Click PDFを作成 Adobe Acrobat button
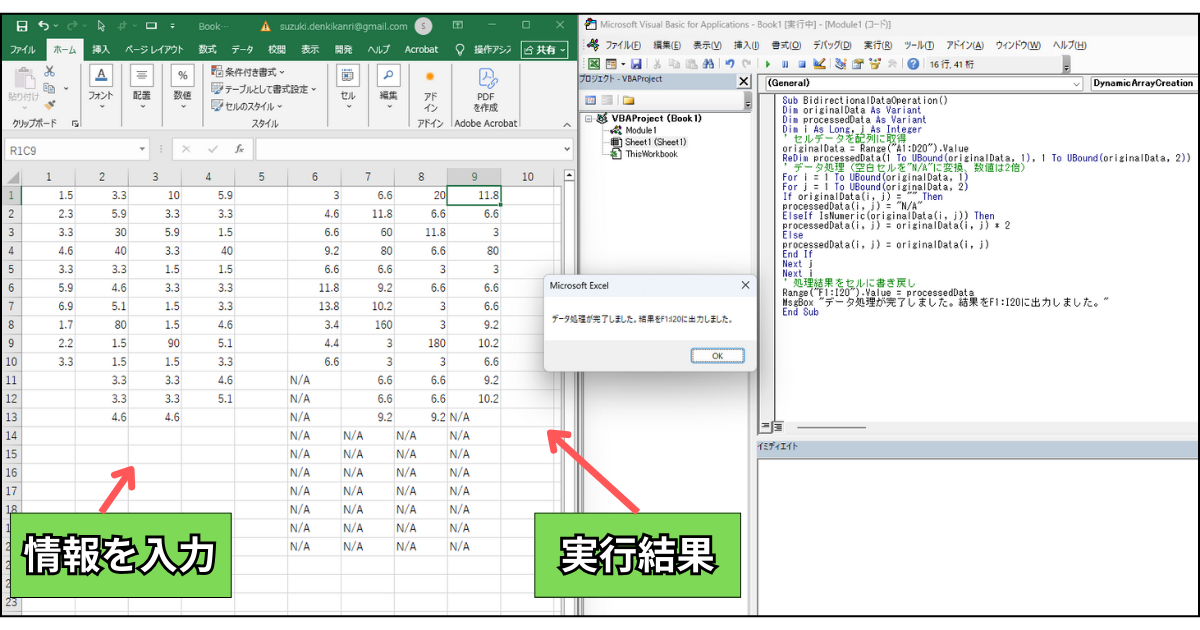This screenshot has height=630, width=1200. click(486, 90)
